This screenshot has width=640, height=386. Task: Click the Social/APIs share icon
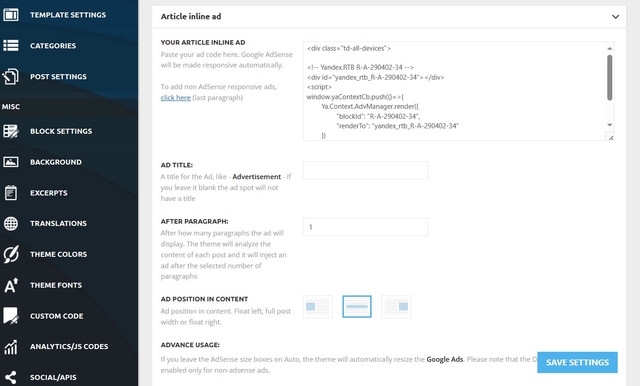(x=11, y=377)
